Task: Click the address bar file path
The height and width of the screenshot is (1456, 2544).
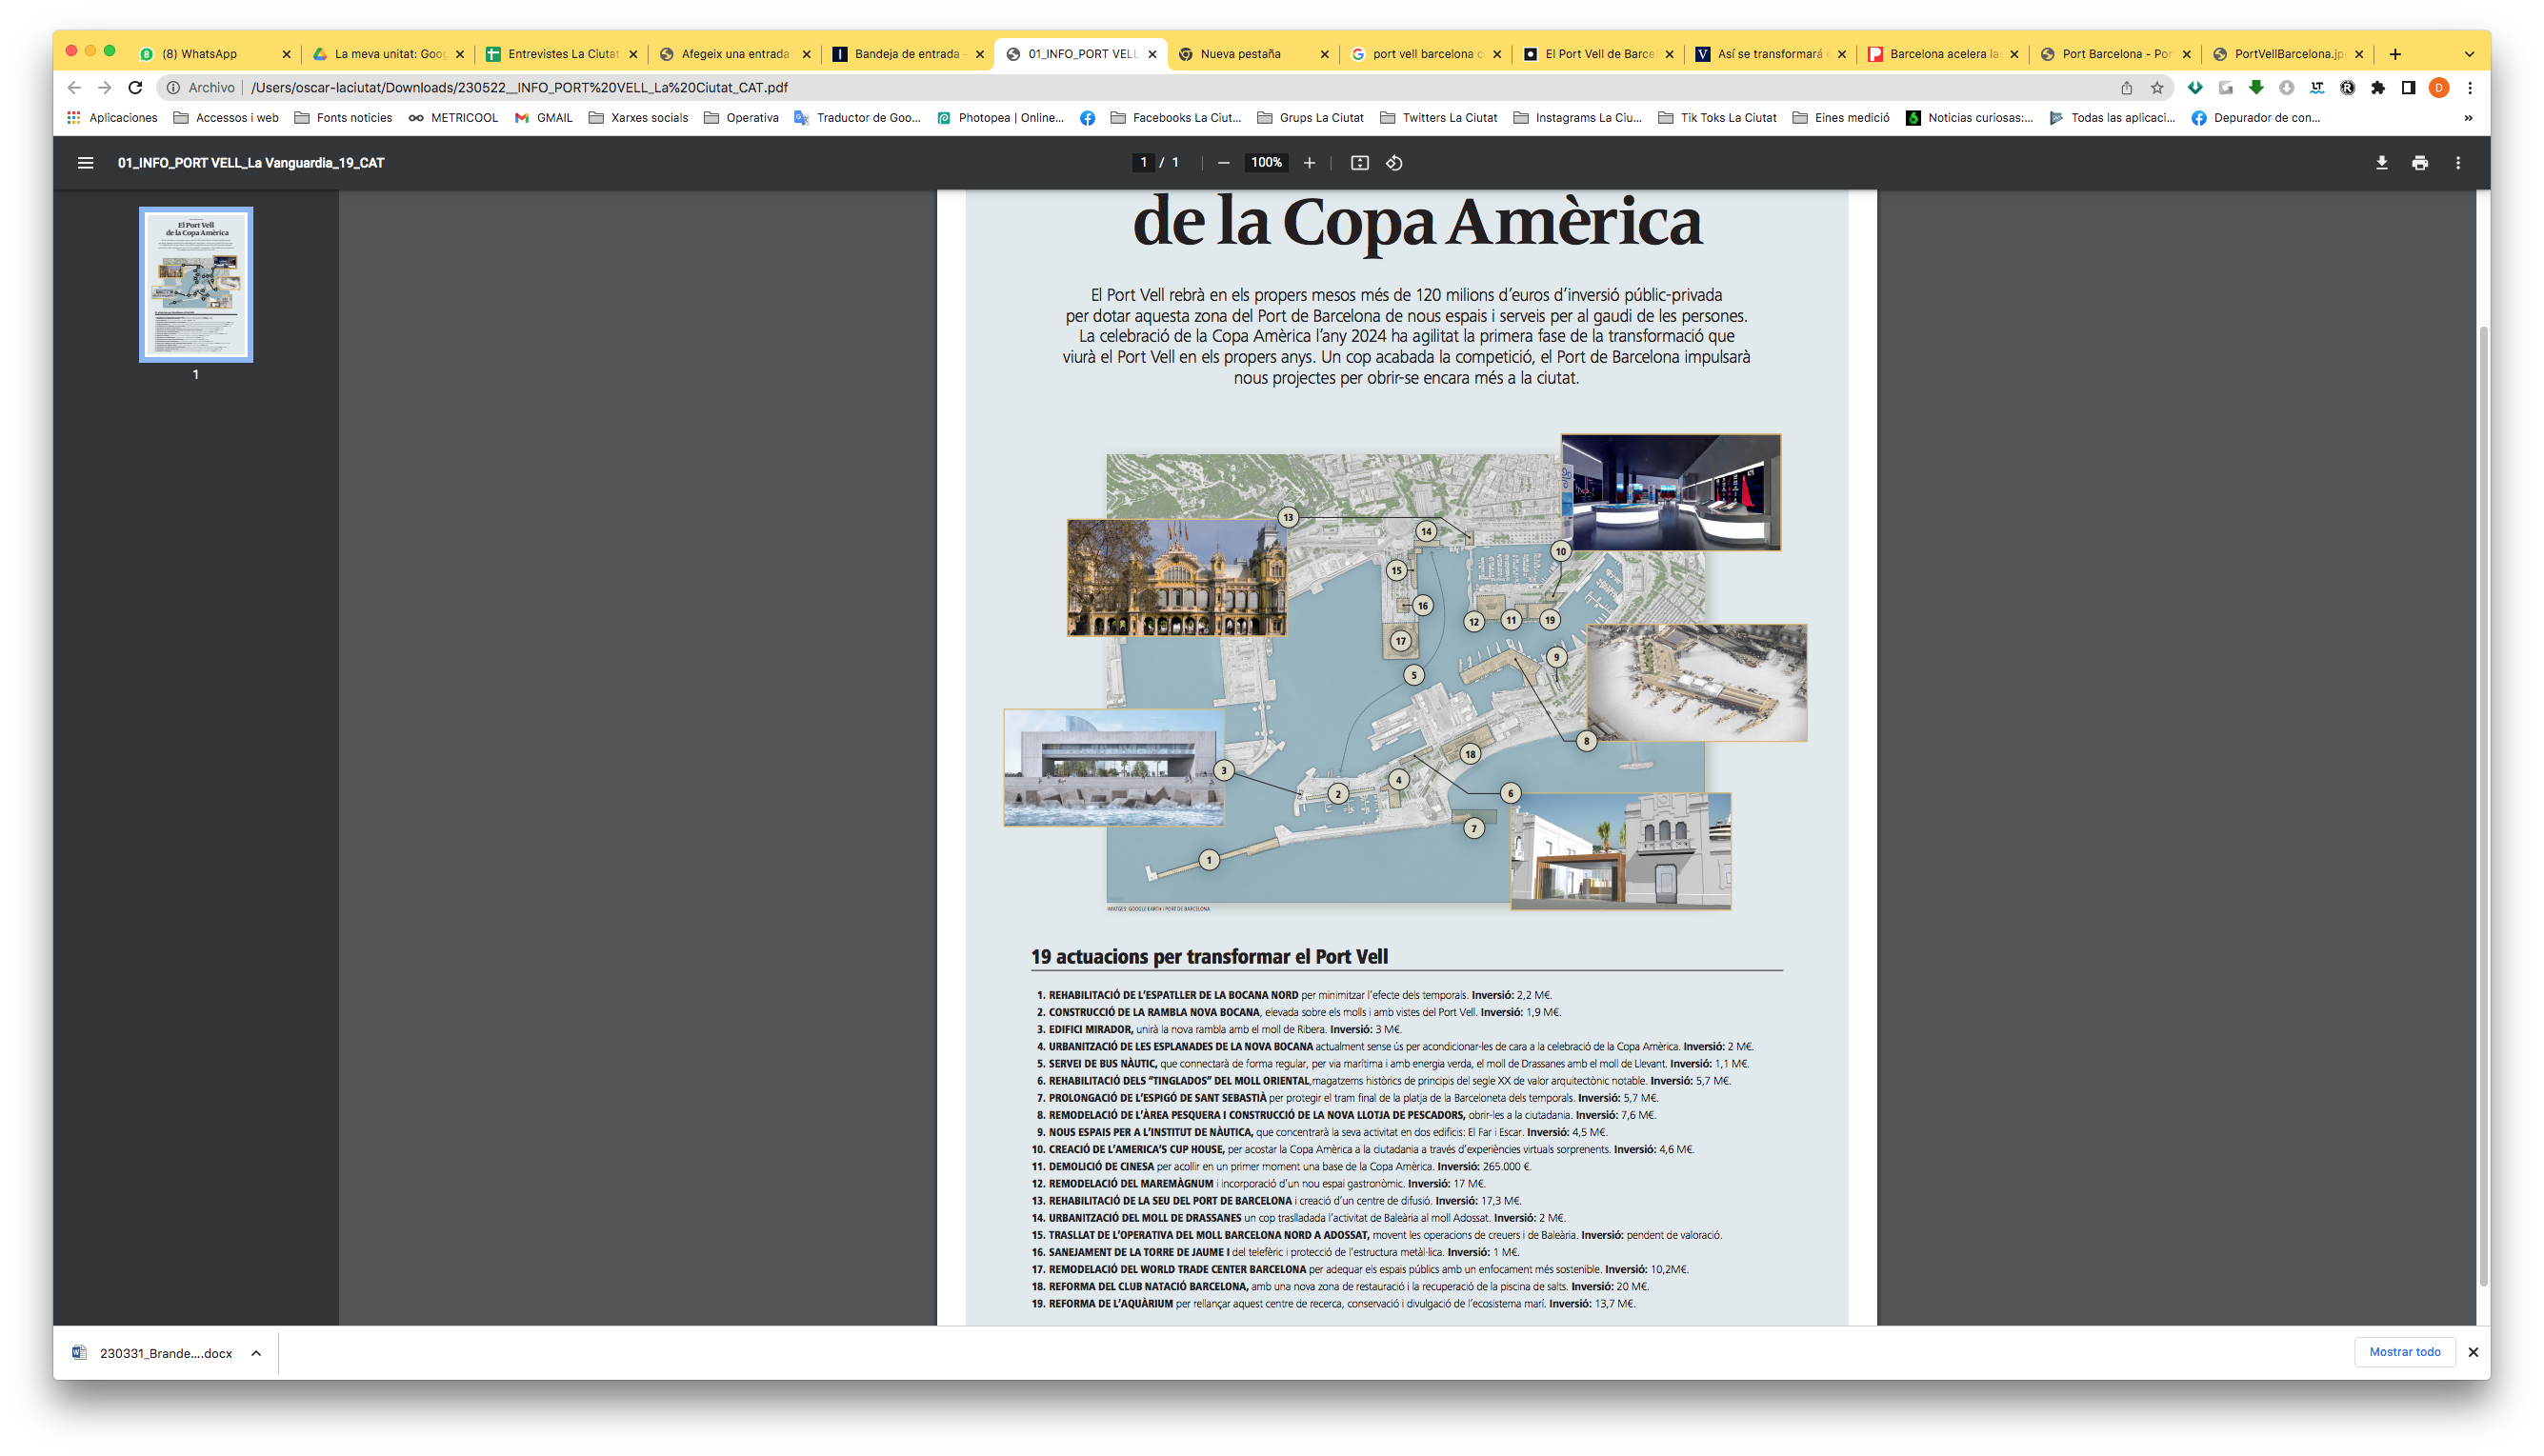Action: tap(519, 88)
